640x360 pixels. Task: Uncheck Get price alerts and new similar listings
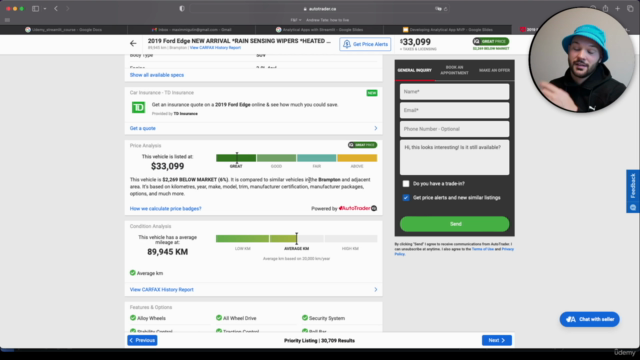(406, 198)
